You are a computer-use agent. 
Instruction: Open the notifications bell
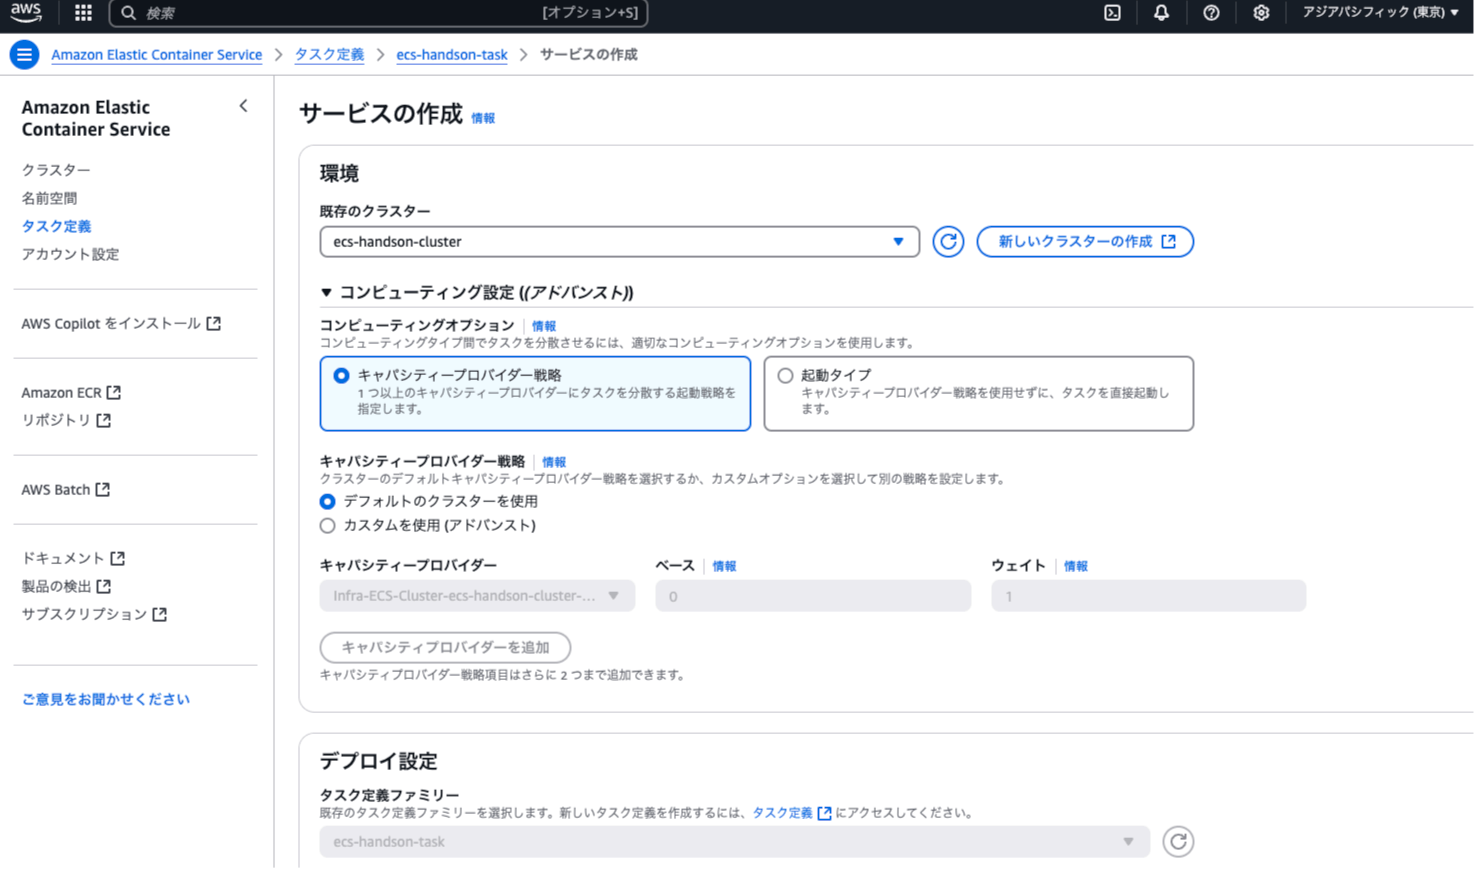(1161, 13)
